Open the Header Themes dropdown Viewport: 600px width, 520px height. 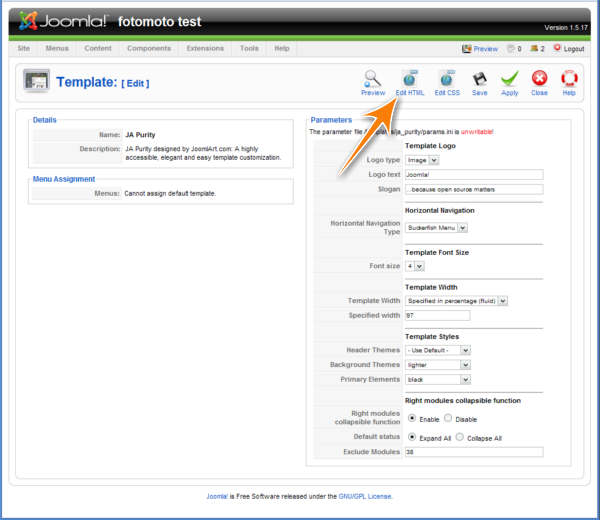(438, 350)
